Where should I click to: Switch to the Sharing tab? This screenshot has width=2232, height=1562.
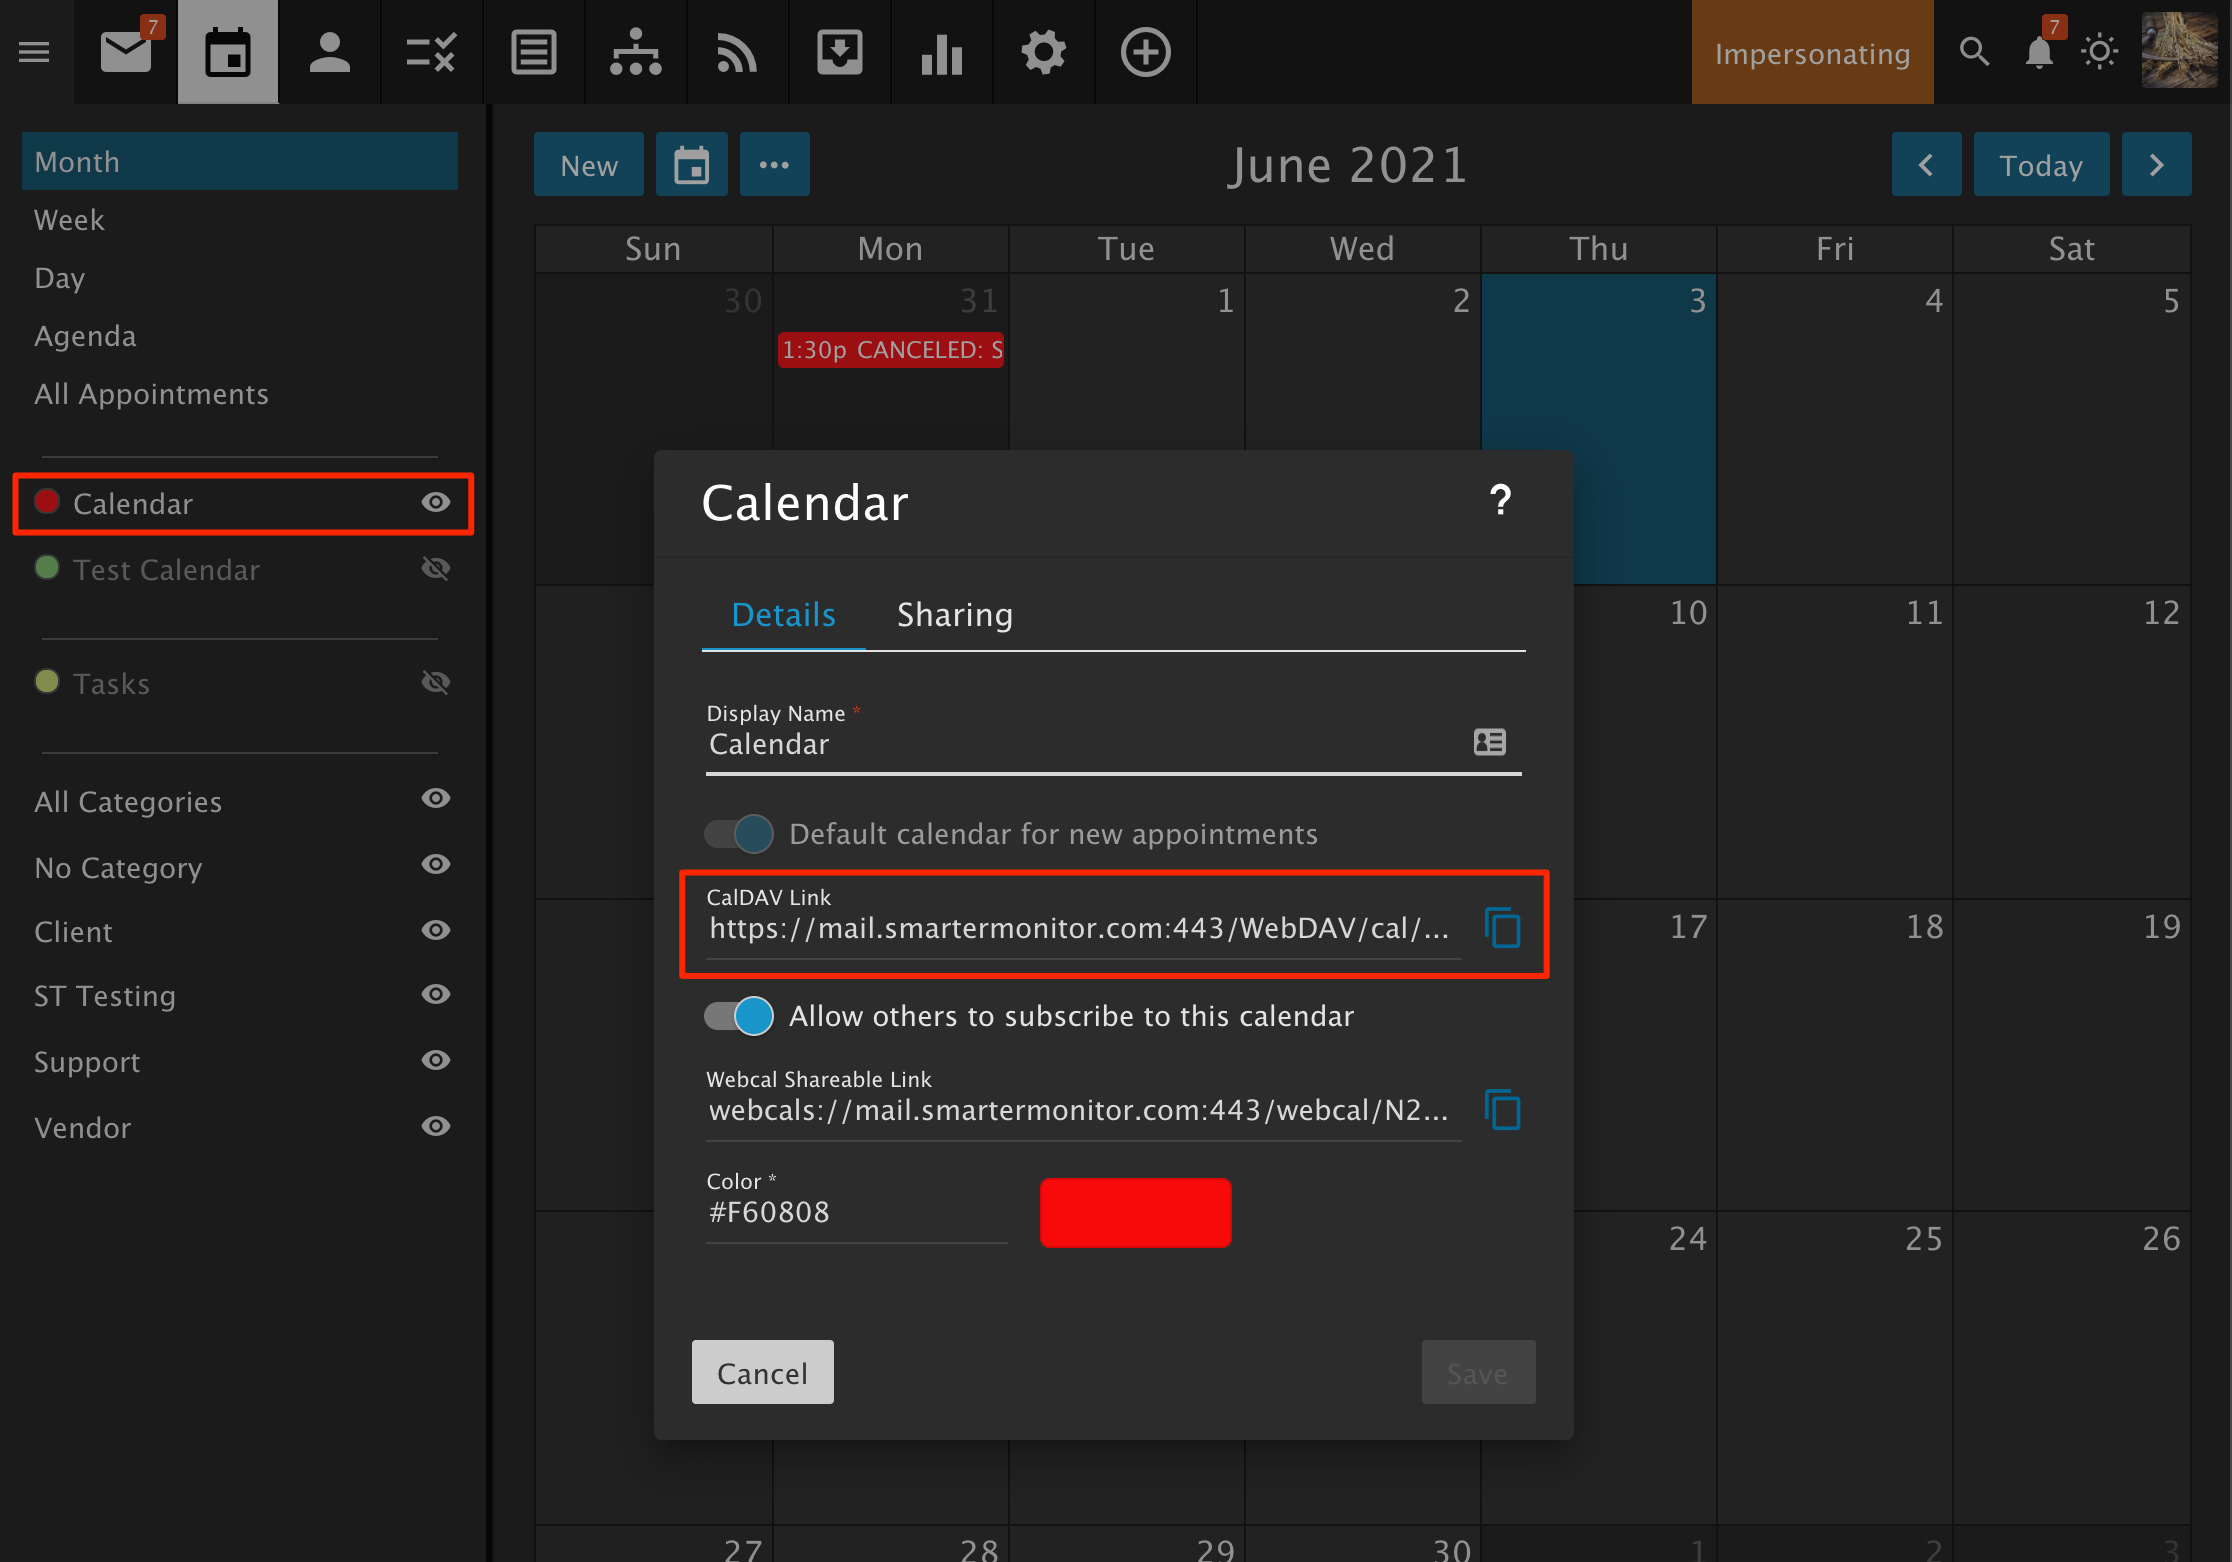pyautogui.click(x=954, y=615)
